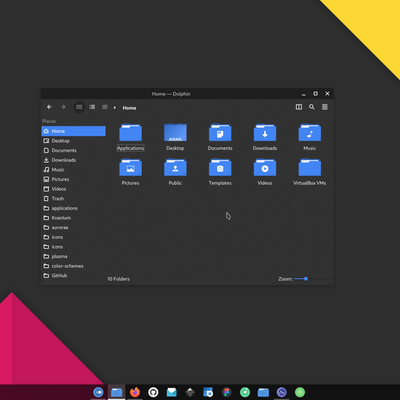400x400 pixels.
Task: Open the search tool in Dolphin
Action: [312, 107]
